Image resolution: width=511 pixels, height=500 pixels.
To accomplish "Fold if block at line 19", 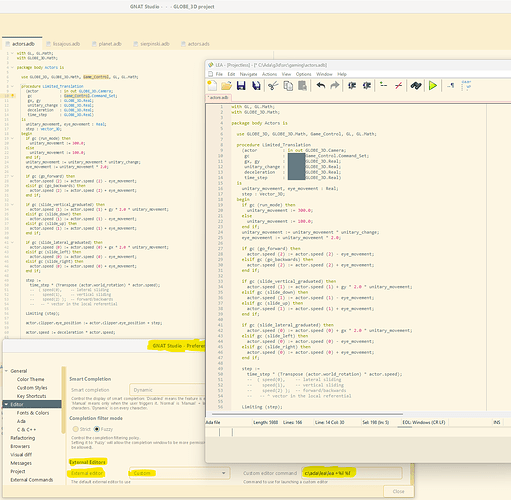I will 12,138.
